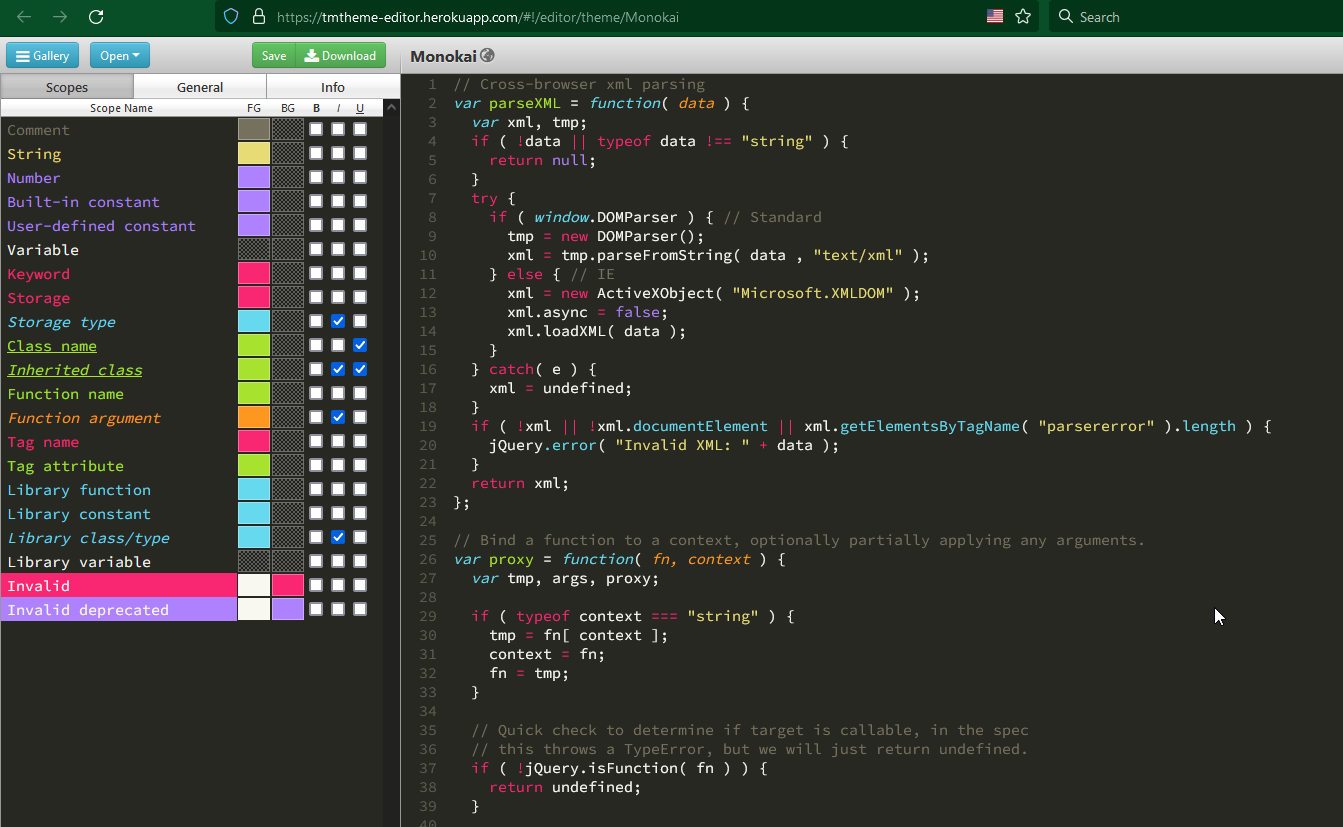Open the theme Gallery

click(43, 56)
